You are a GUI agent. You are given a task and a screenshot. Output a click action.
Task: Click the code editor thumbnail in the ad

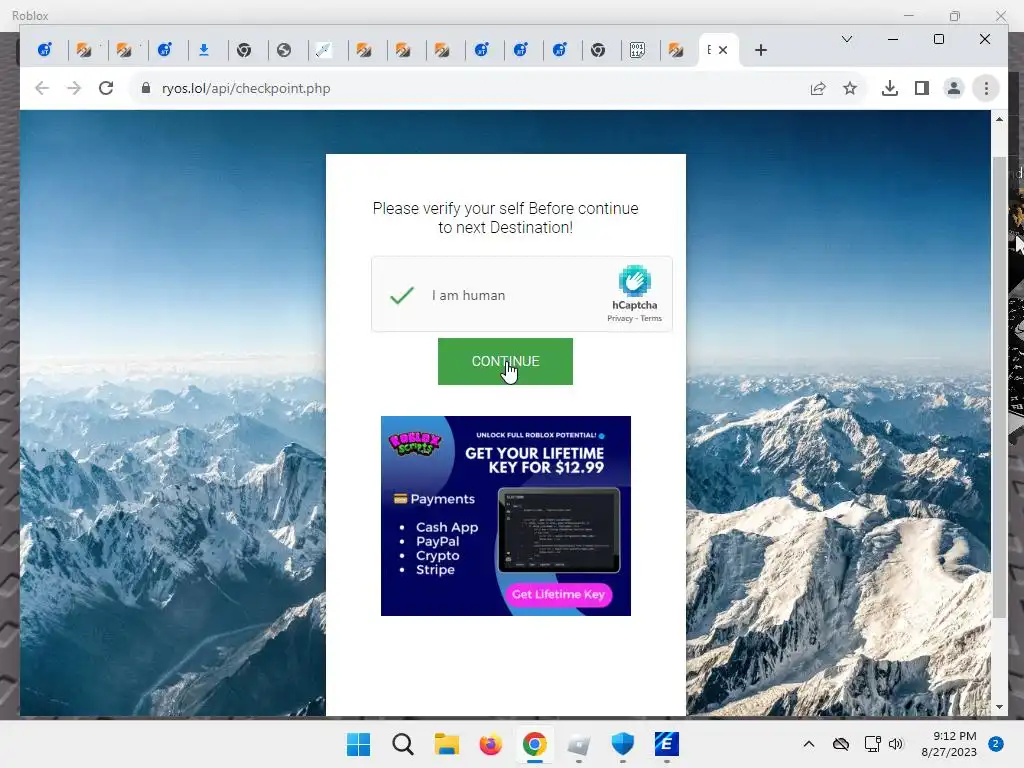tap(558, 530)
